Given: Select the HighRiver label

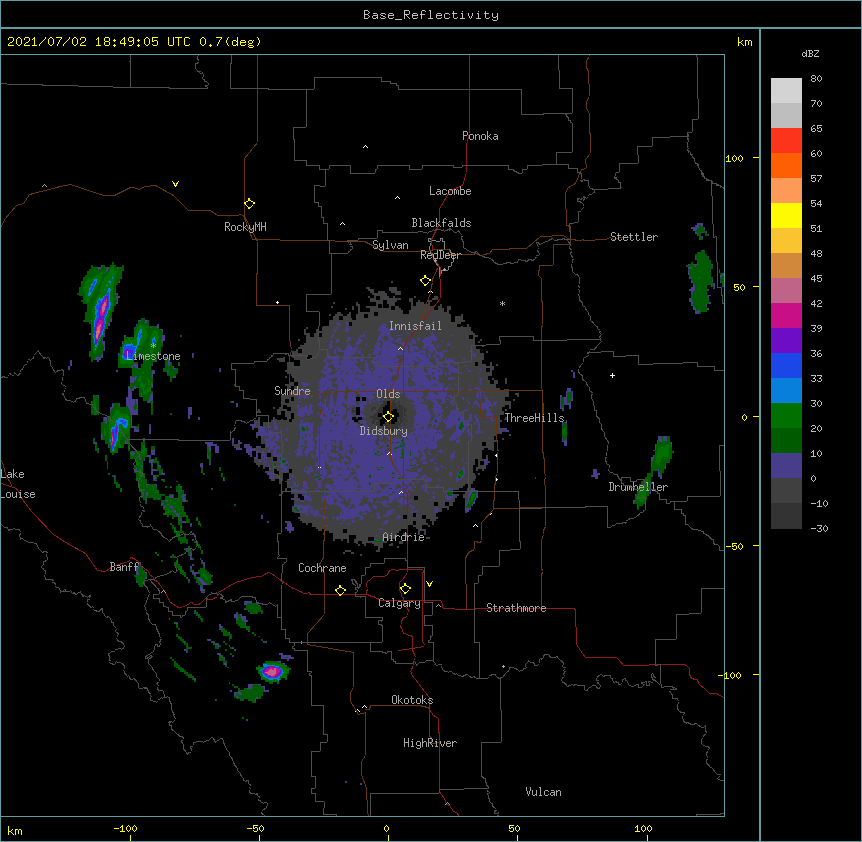Looking at the screenshot, I should click(430, 743).
